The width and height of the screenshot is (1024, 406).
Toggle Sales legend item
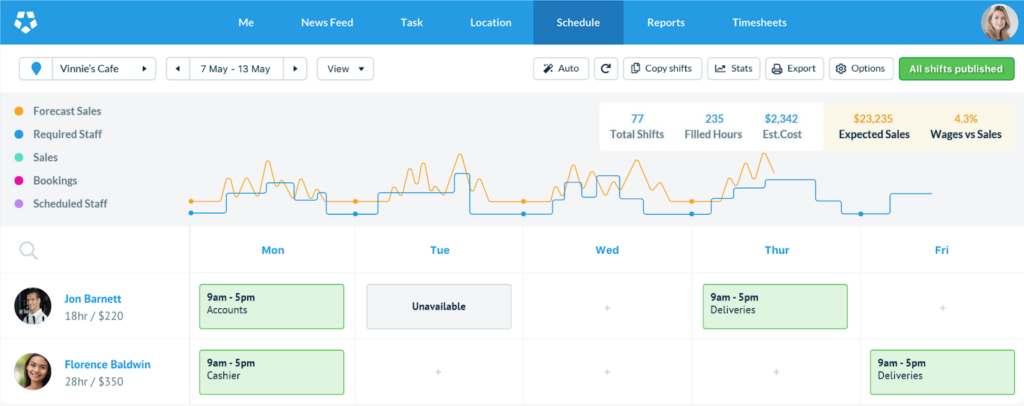(x=37, y=157)
